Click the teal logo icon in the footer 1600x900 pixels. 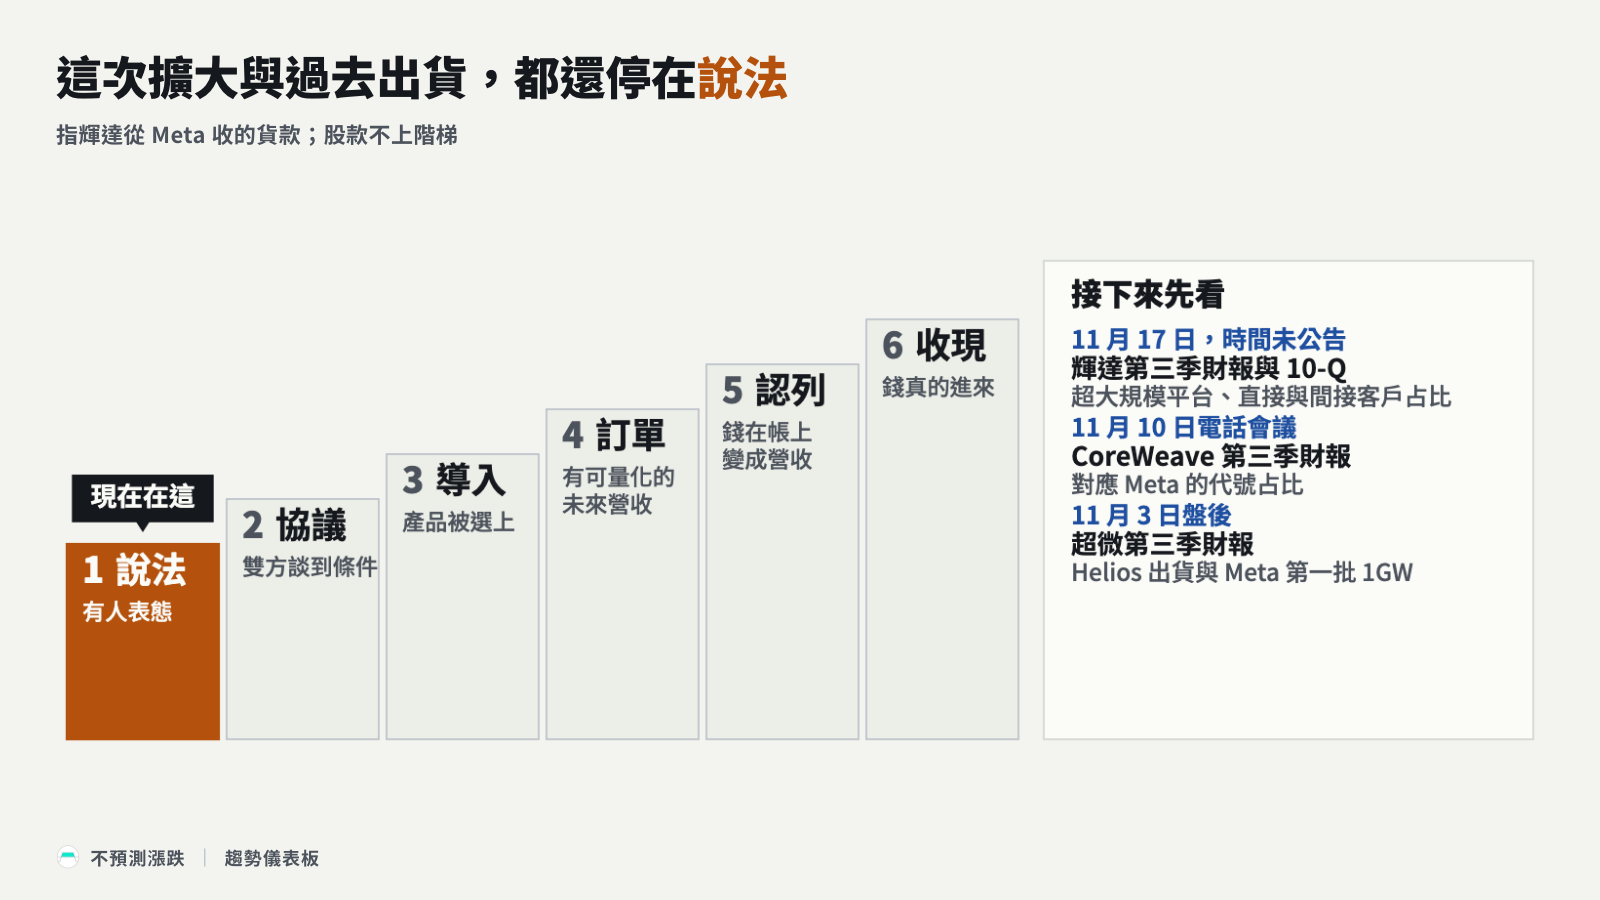68,858
